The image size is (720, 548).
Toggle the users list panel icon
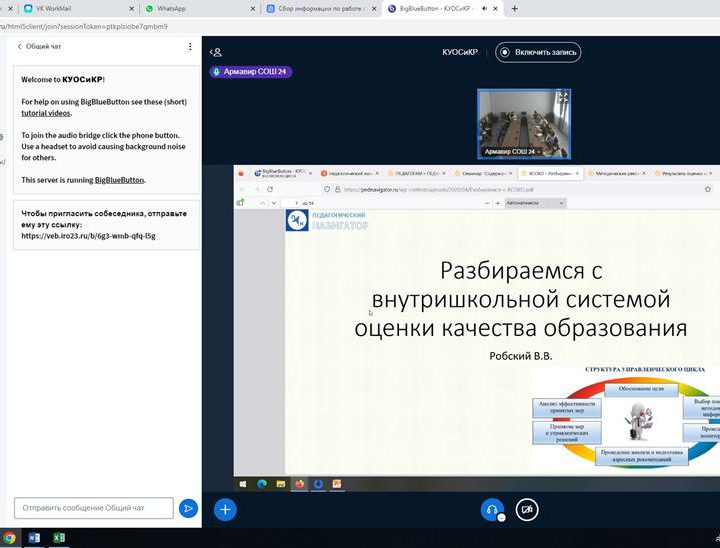[x=216, y=52]
